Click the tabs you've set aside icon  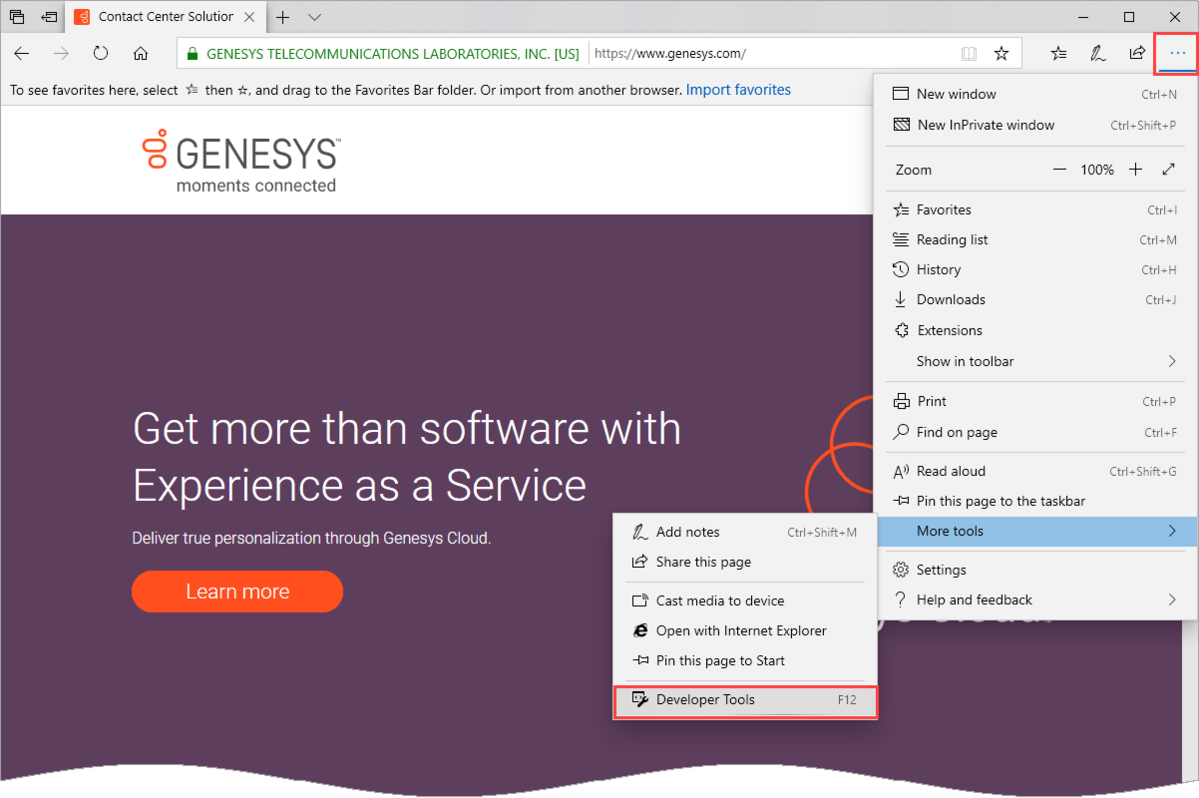[17, 17]
